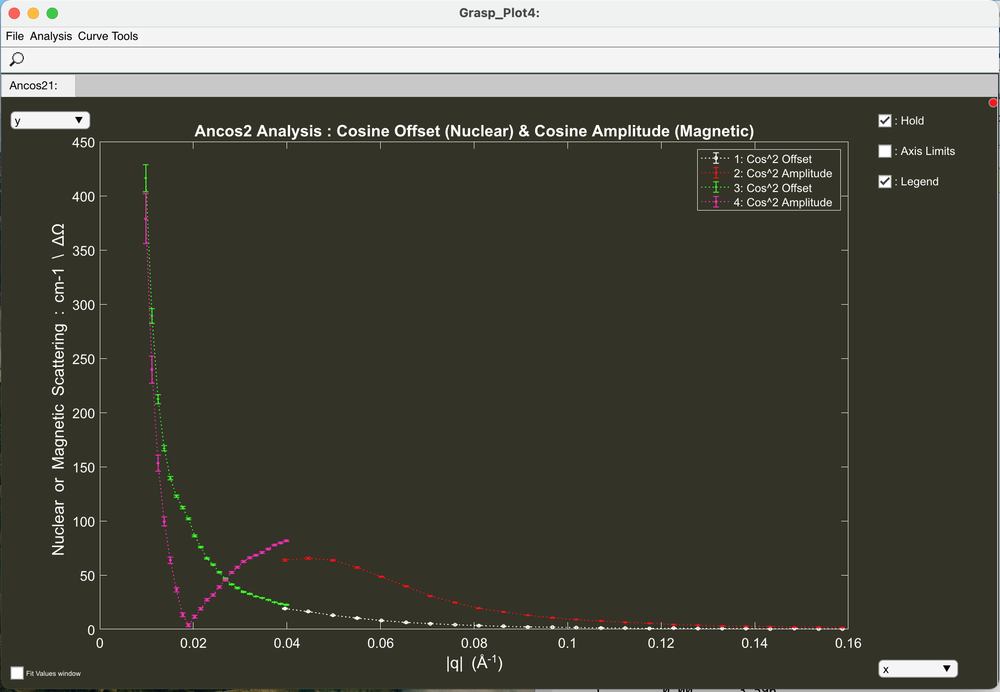Open the x-axis scale dropdown
The image size is (1000, 692).
coord(917,669)
